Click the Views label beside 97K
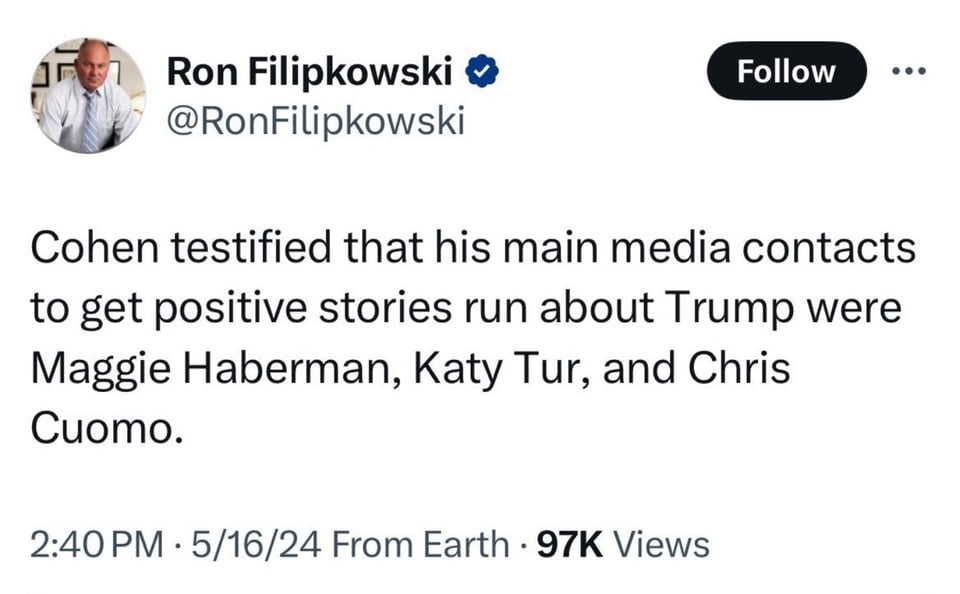The width and height of the screenshot is (960, 594). tap(661, 545)
